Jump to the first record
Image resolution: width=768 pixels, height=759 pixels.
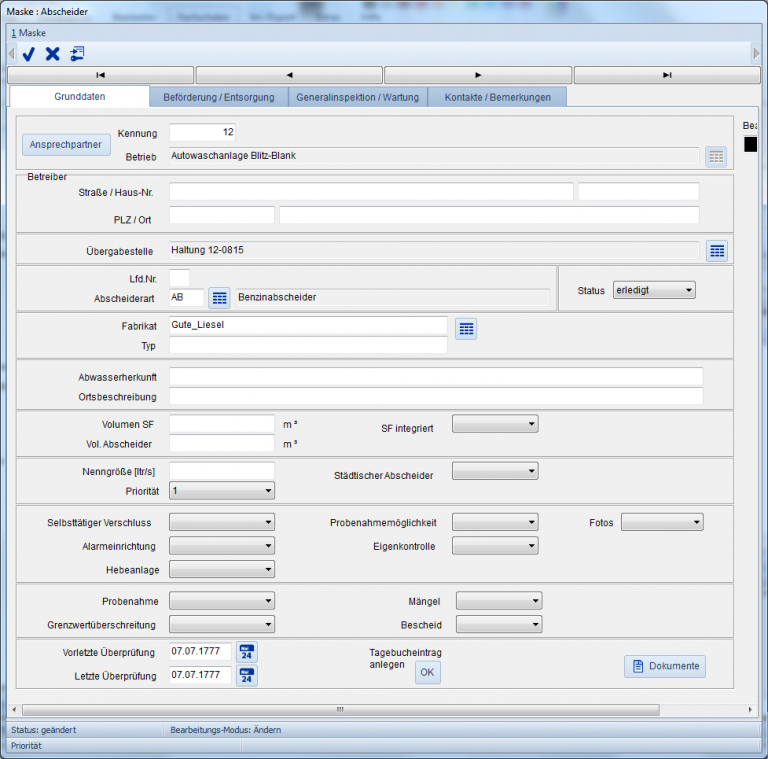(100, 75)
